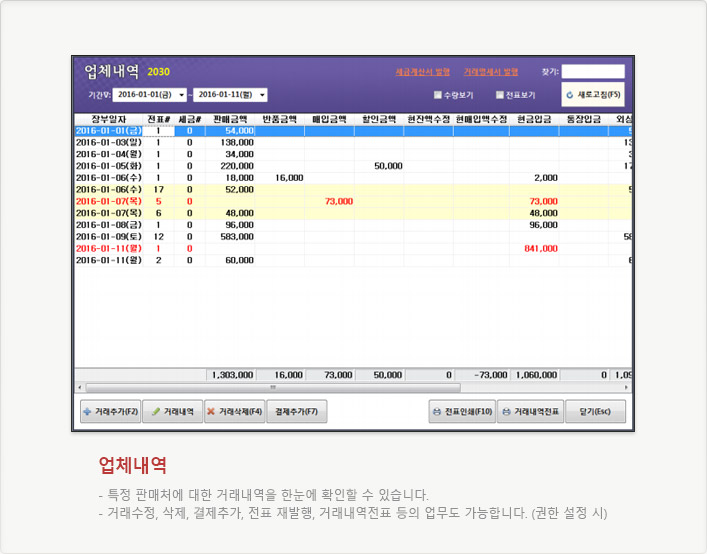Image resolution: width=707 pixels, height=554 pixels.
Task: Open the 세금계산서 발행 link
Action: (x=422, y=72)
